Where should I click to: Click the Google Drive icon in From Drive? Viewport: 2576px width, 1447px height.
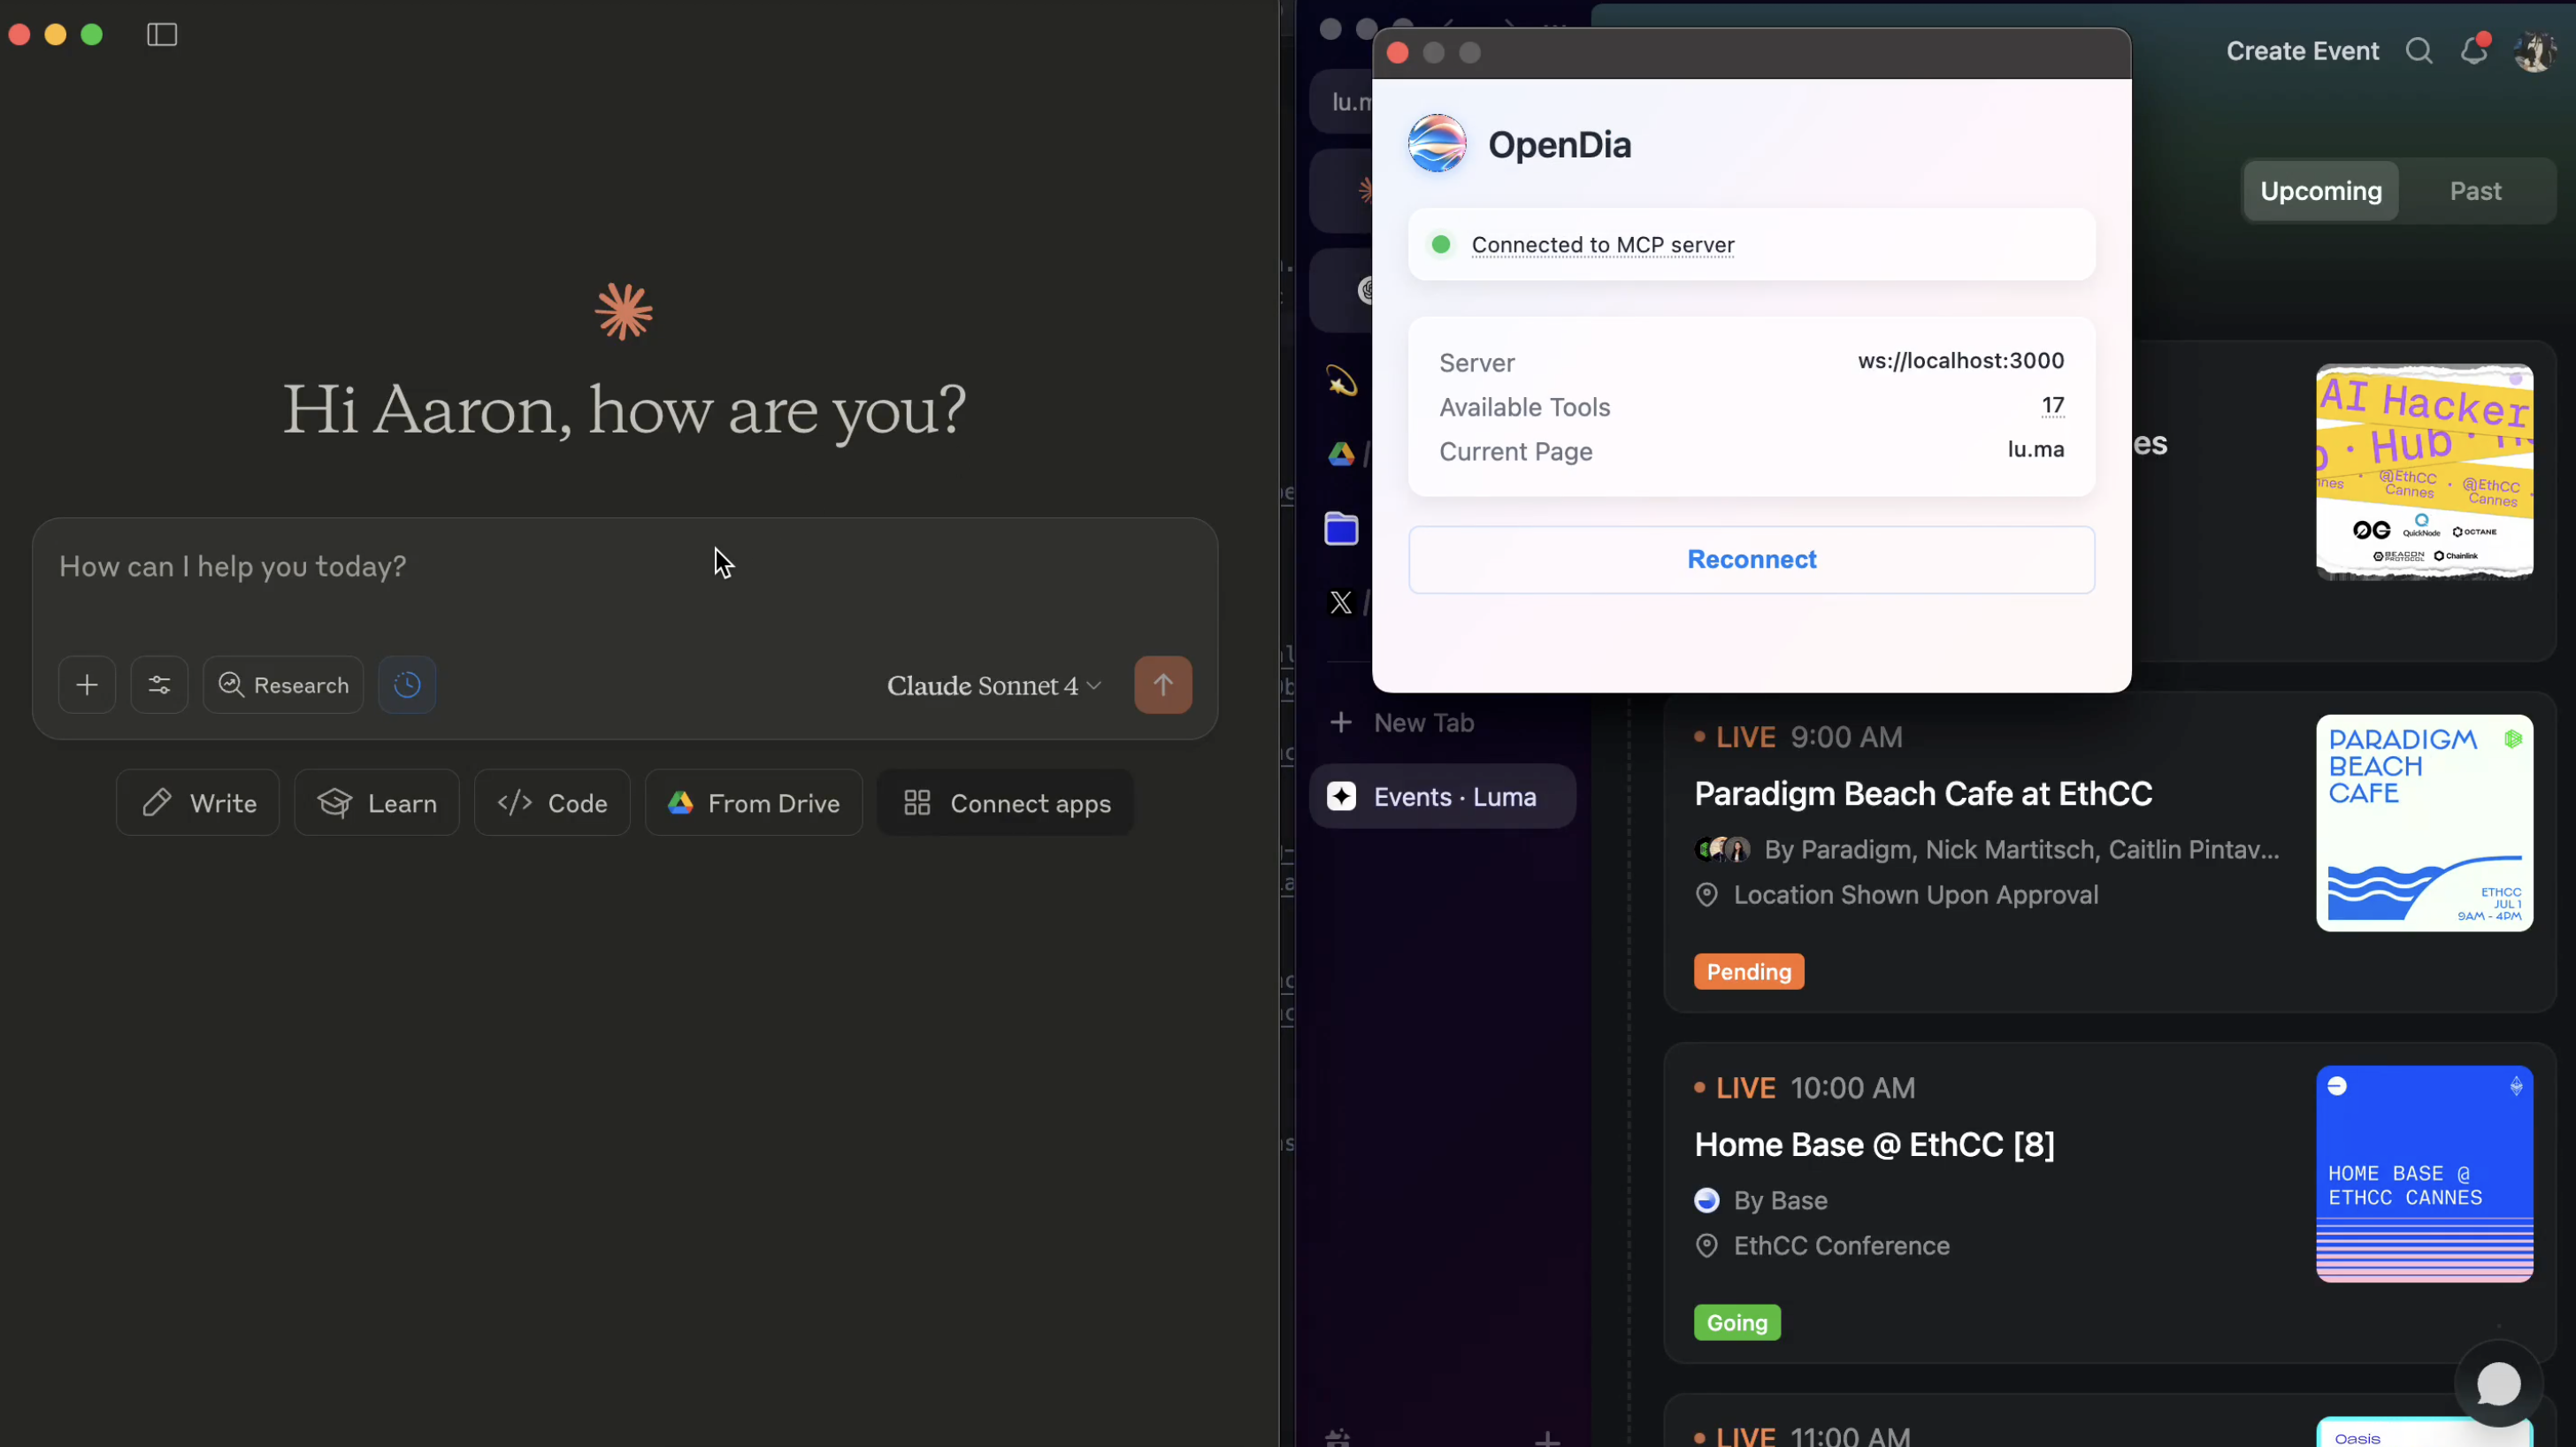click(680, 803)
